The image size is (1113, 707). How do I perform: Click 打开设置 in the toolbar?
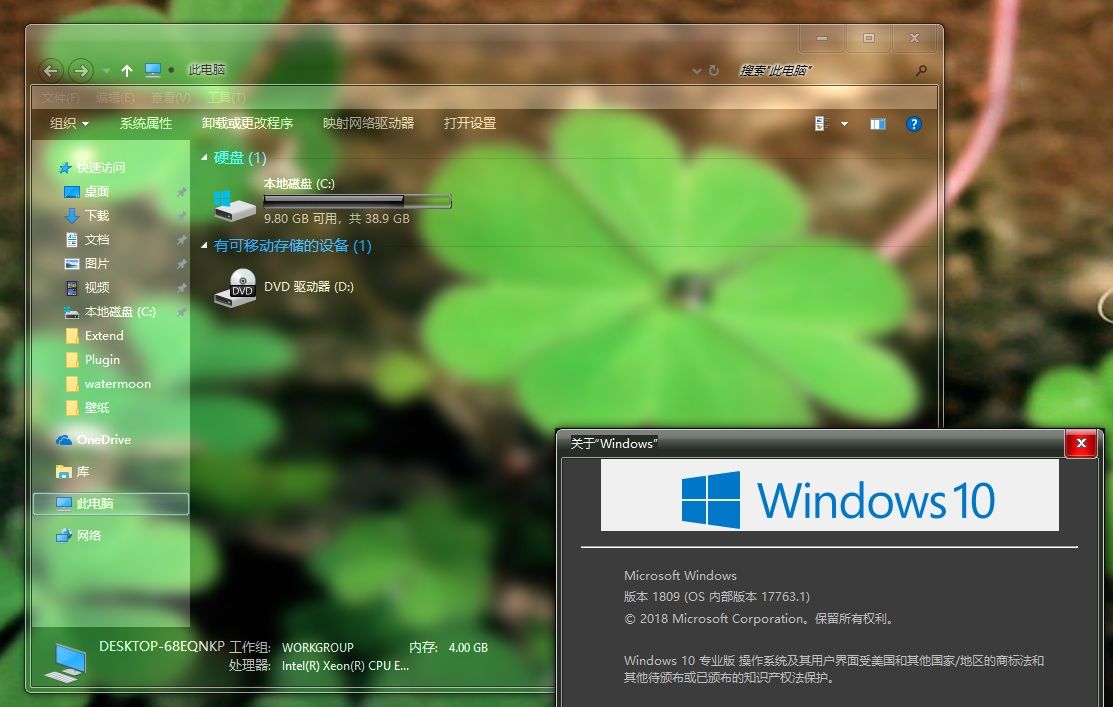pyautogui.click(x=470, y=124)
